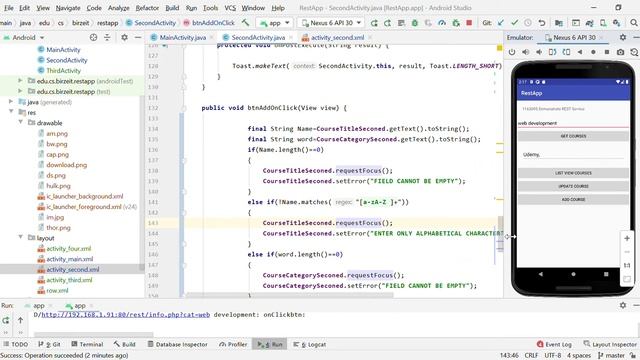The height and width of the screenshot is (360, 640).
Task: Expand edu.cs.birzeit.restapp (androidTest) package
Action: (x=20, y=81)
